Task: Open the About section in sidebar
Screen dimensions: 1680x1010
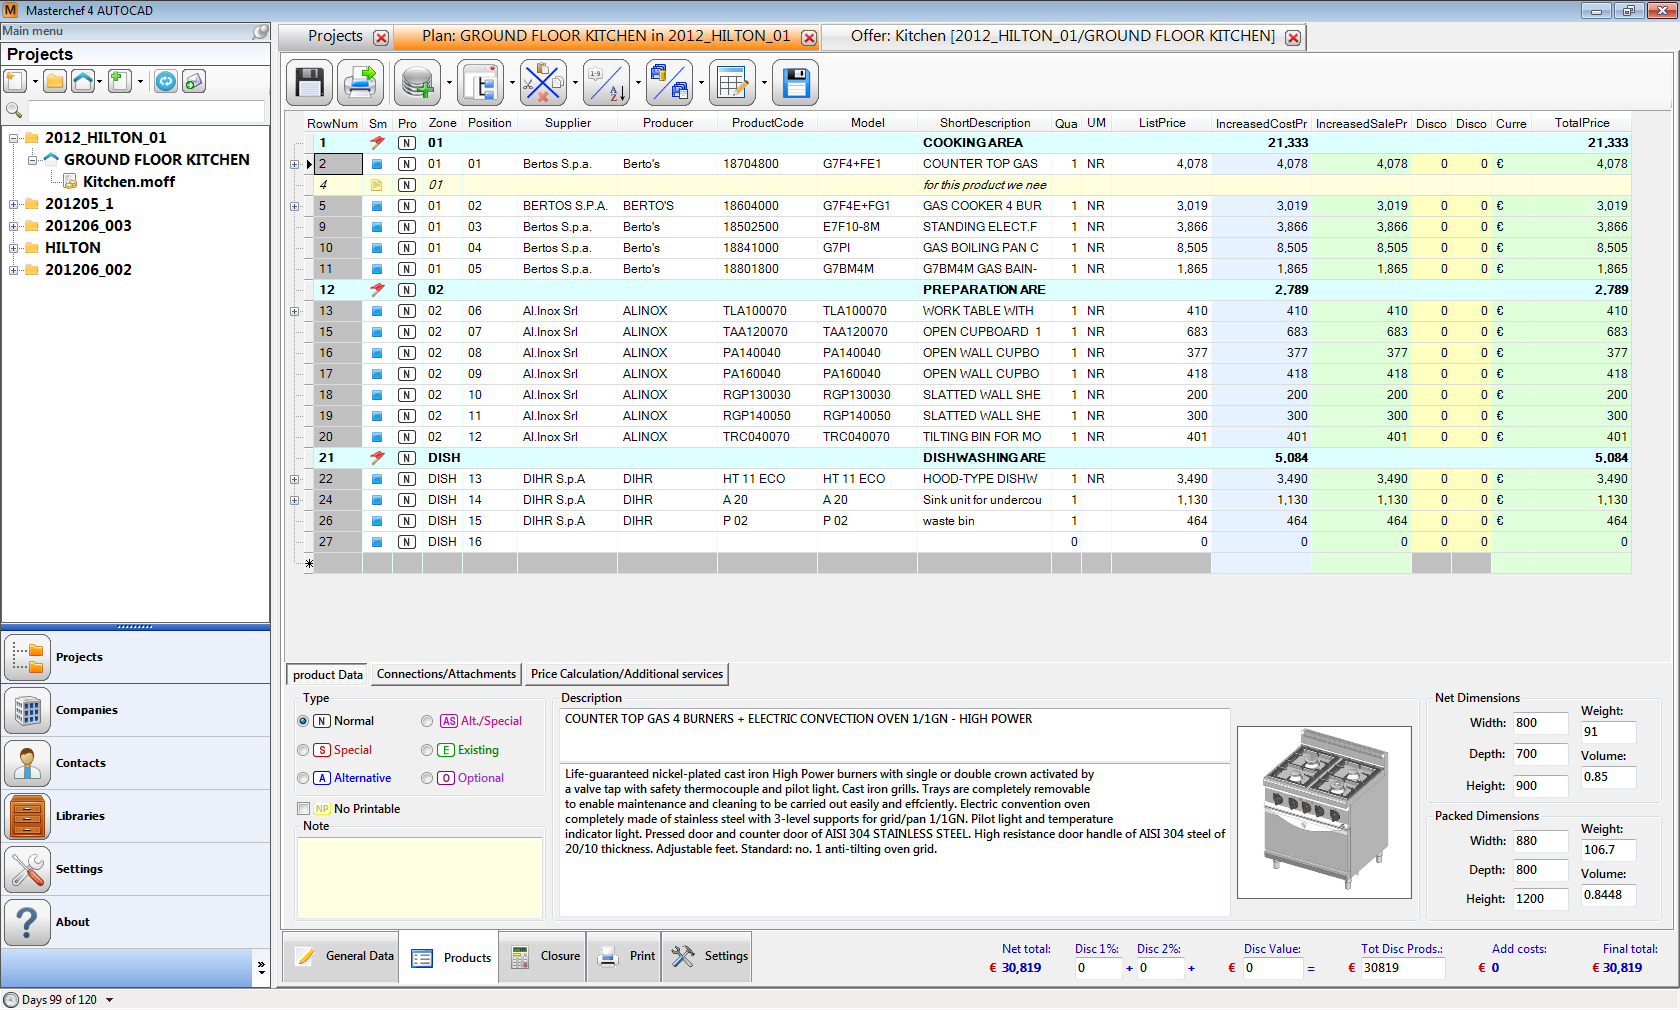Action: [135, 922]
